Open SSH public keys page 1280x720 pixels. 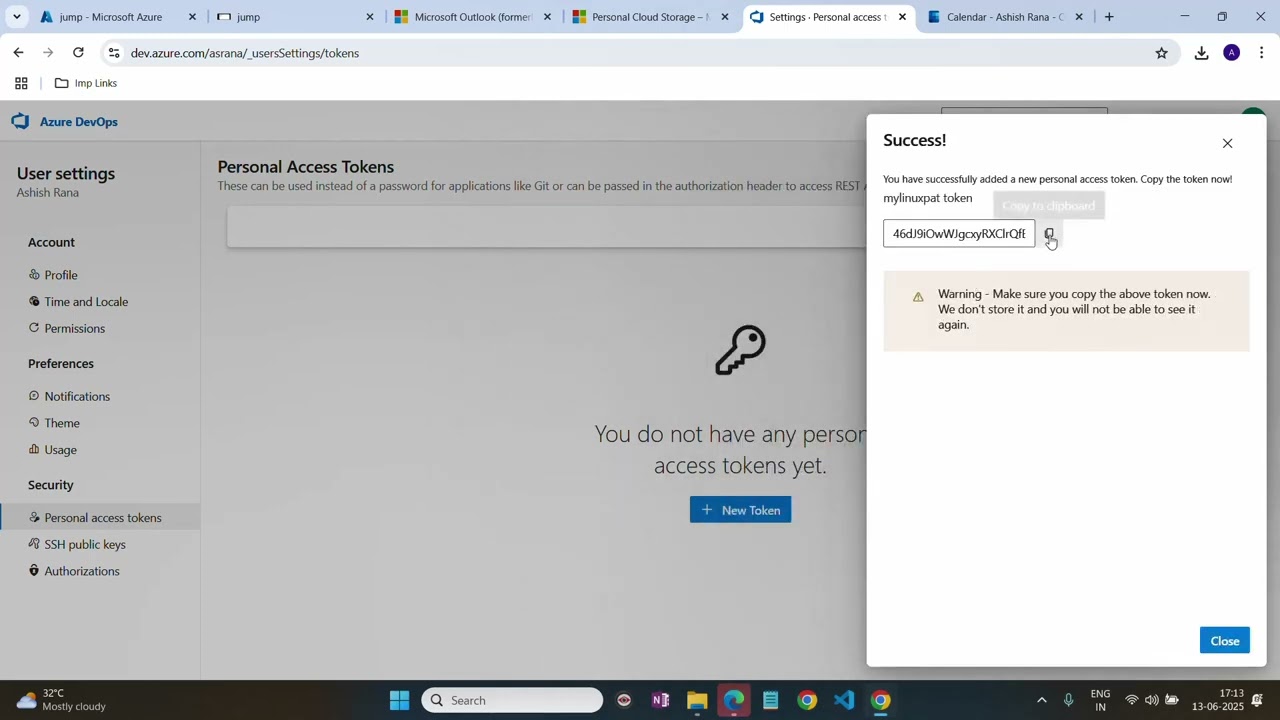[85, 545]
